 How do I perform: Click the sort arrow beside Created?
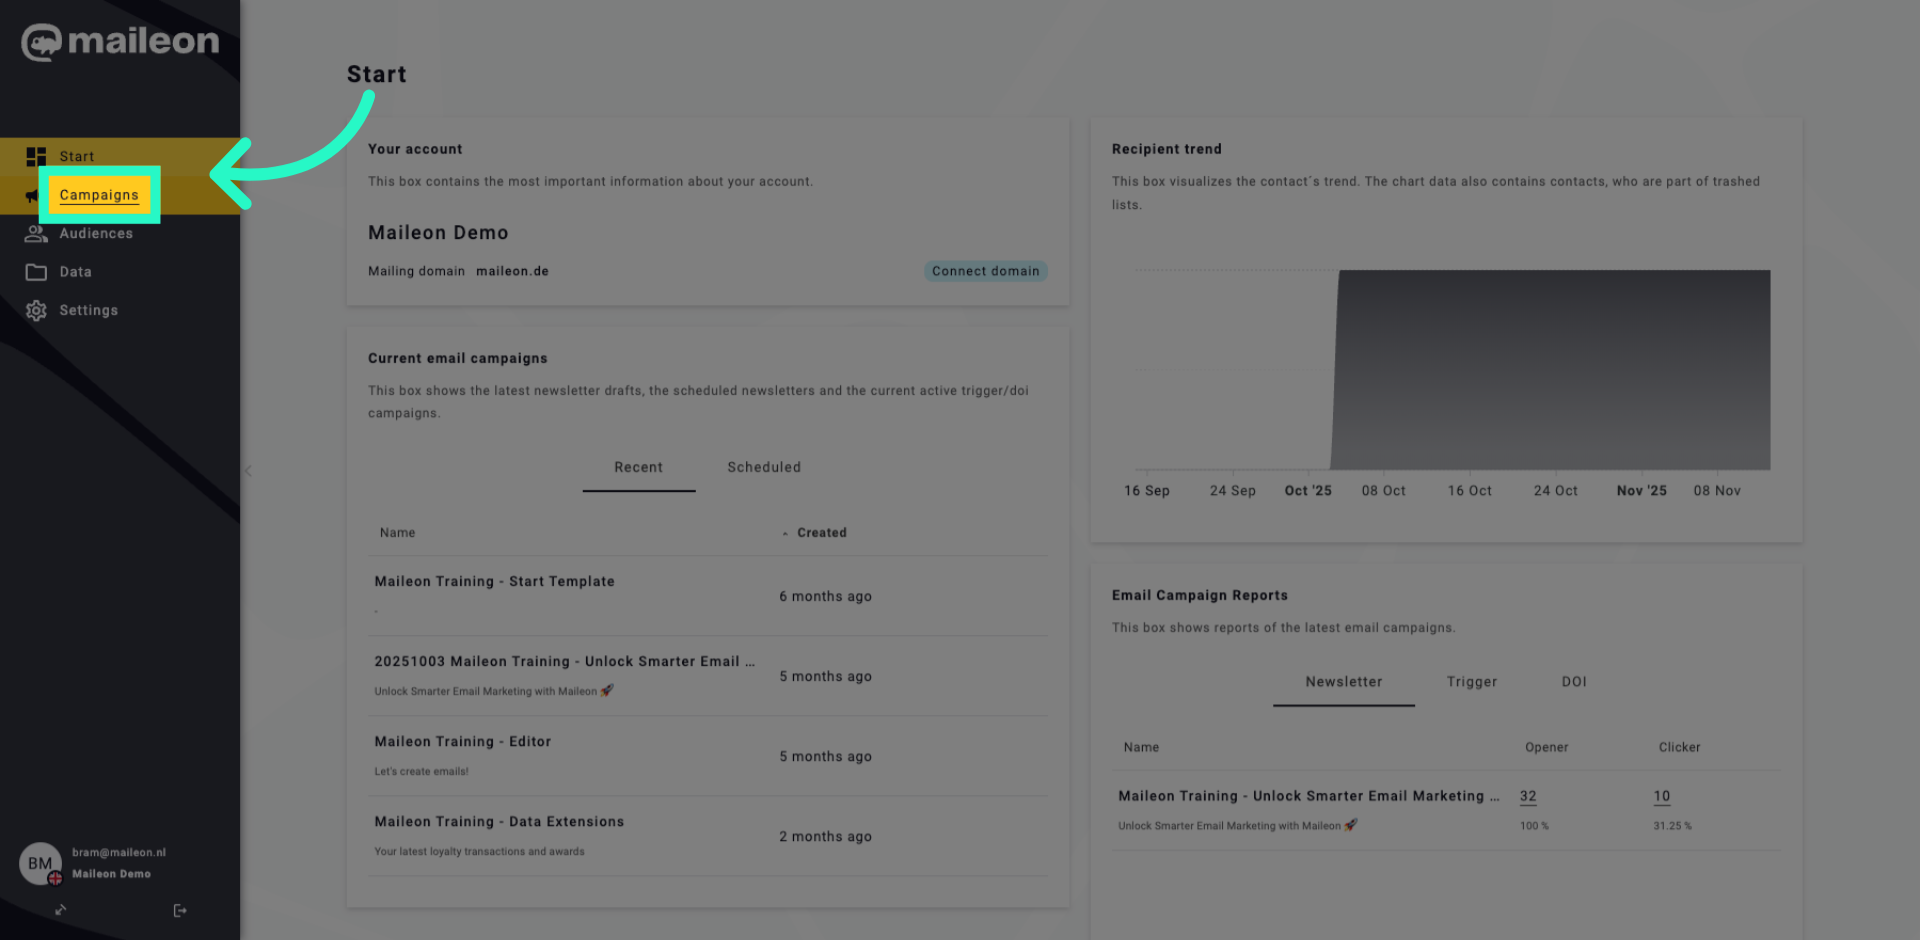(785, 534)
